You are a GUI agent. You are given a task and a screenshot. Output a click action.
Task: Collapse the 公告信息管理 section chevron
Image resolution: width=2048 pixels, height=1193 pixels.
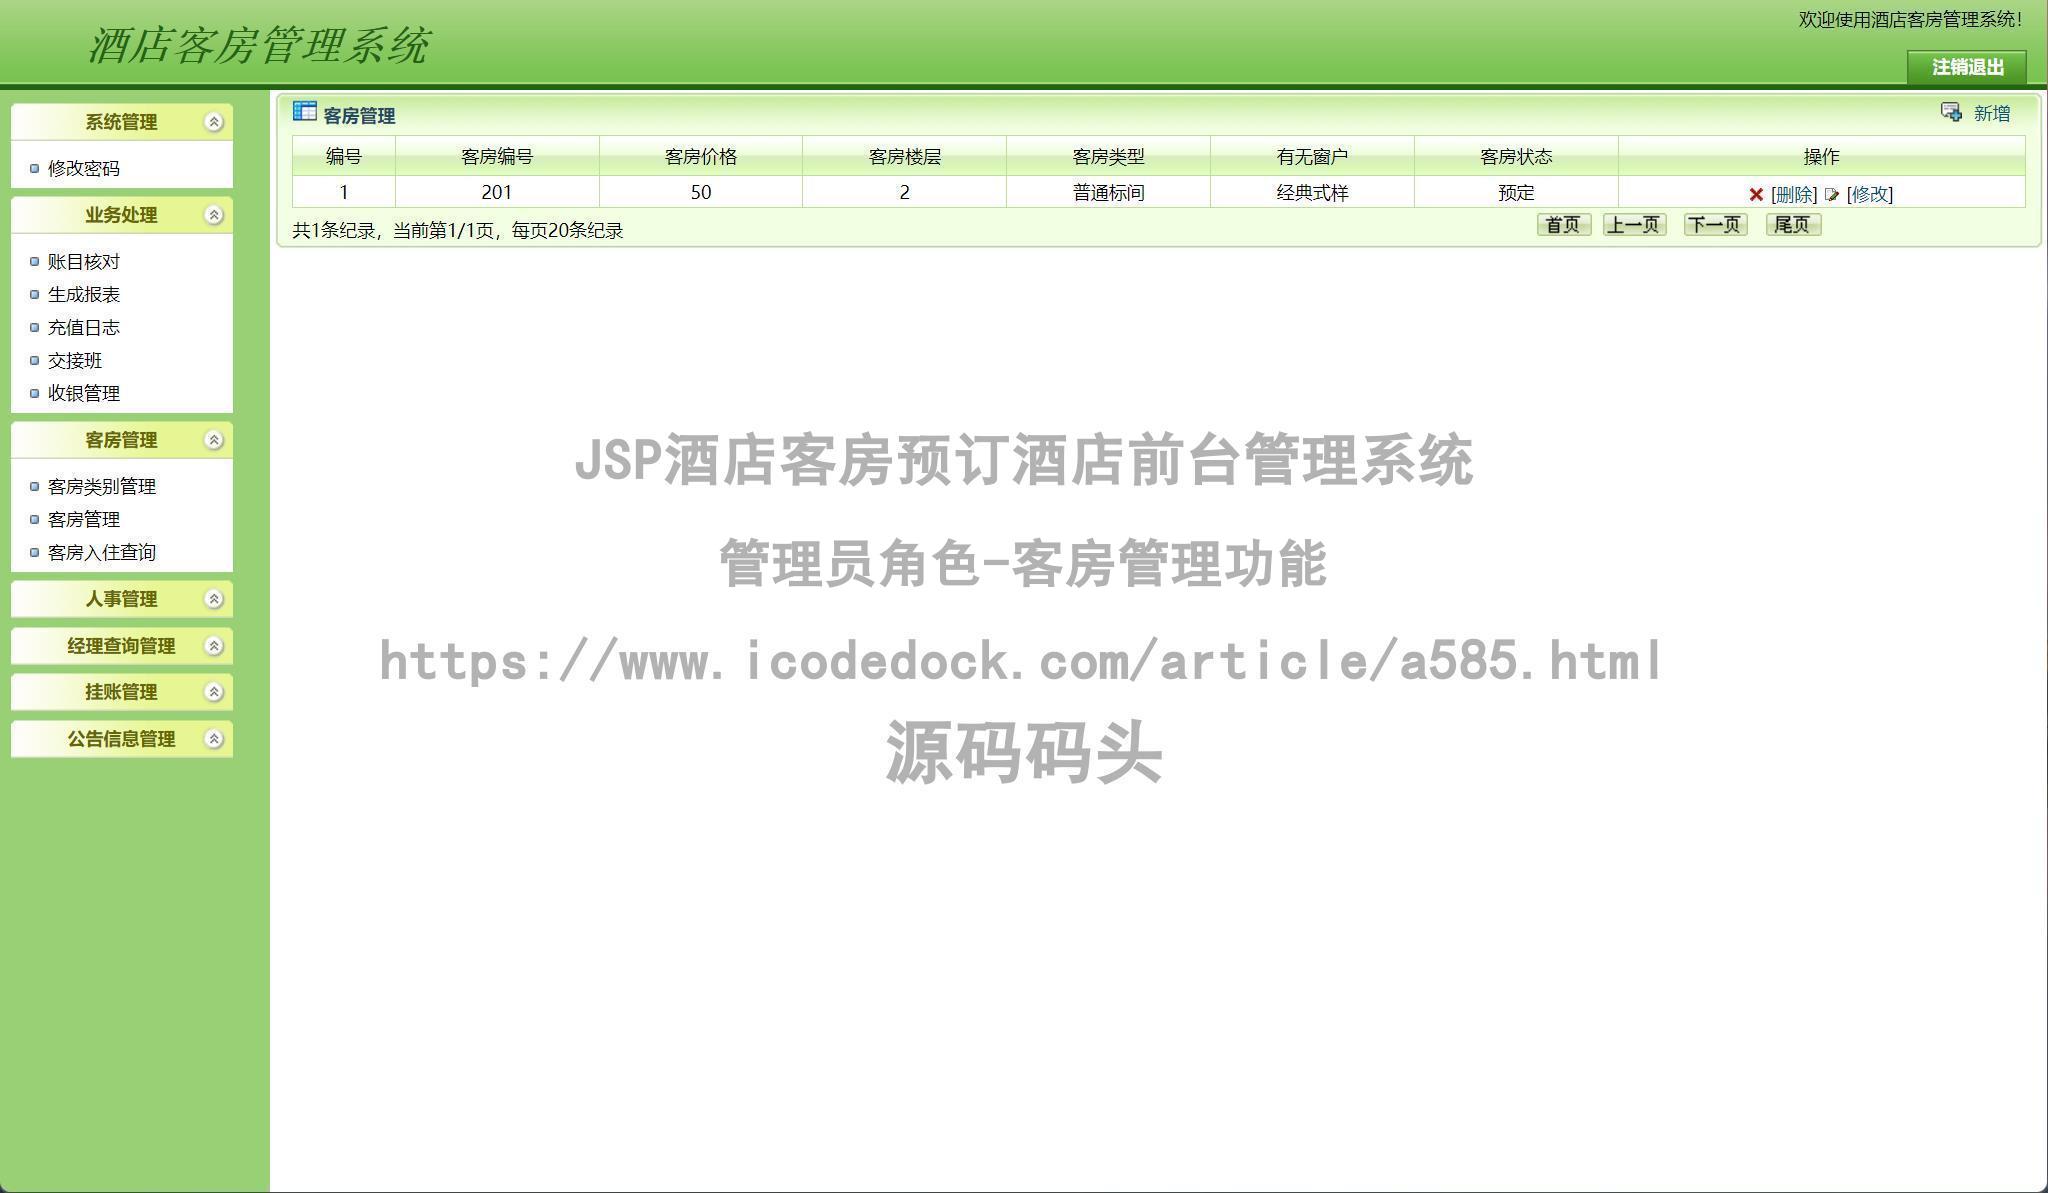pyautogui.click(x=212, y=740)
